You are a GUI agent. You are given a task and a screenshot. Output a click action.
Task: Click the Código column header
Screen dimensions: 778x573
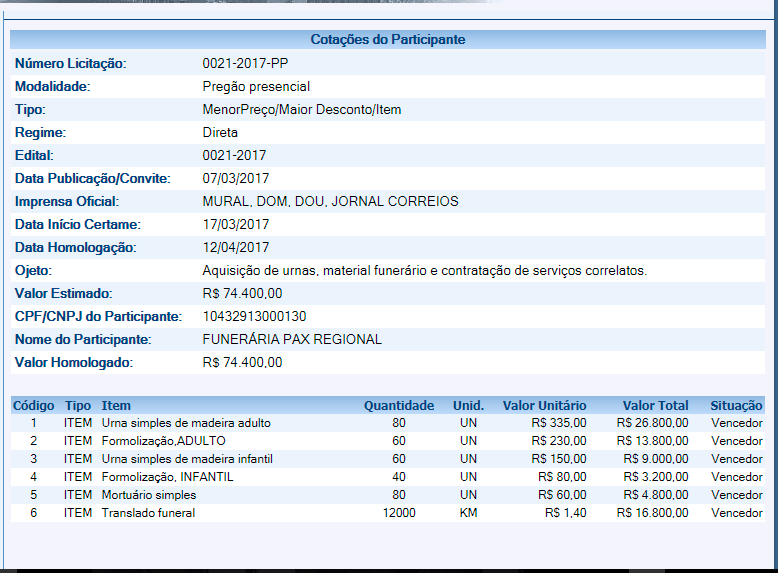[33, 406]
